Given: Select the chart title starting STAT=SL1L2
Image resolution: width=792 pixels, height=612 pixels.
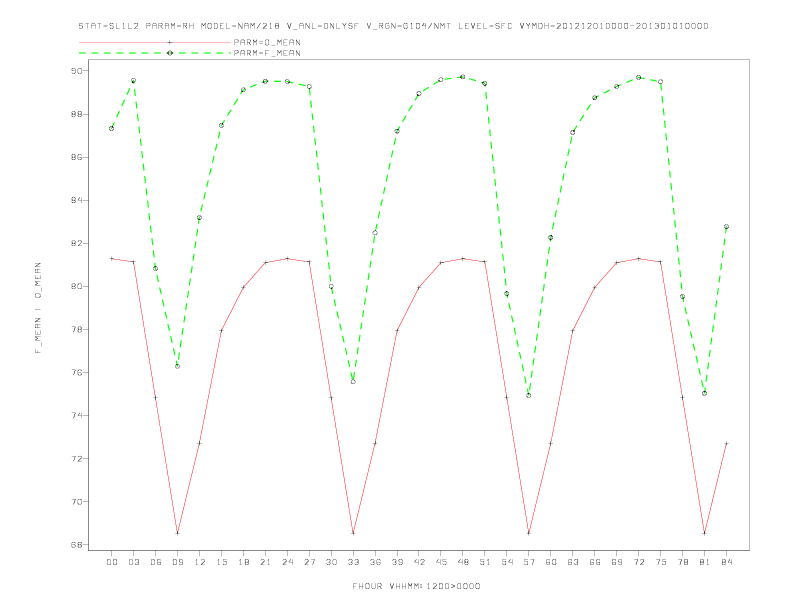Looking at the screenshot, I should pyautogui.click(x=393, y=26).
